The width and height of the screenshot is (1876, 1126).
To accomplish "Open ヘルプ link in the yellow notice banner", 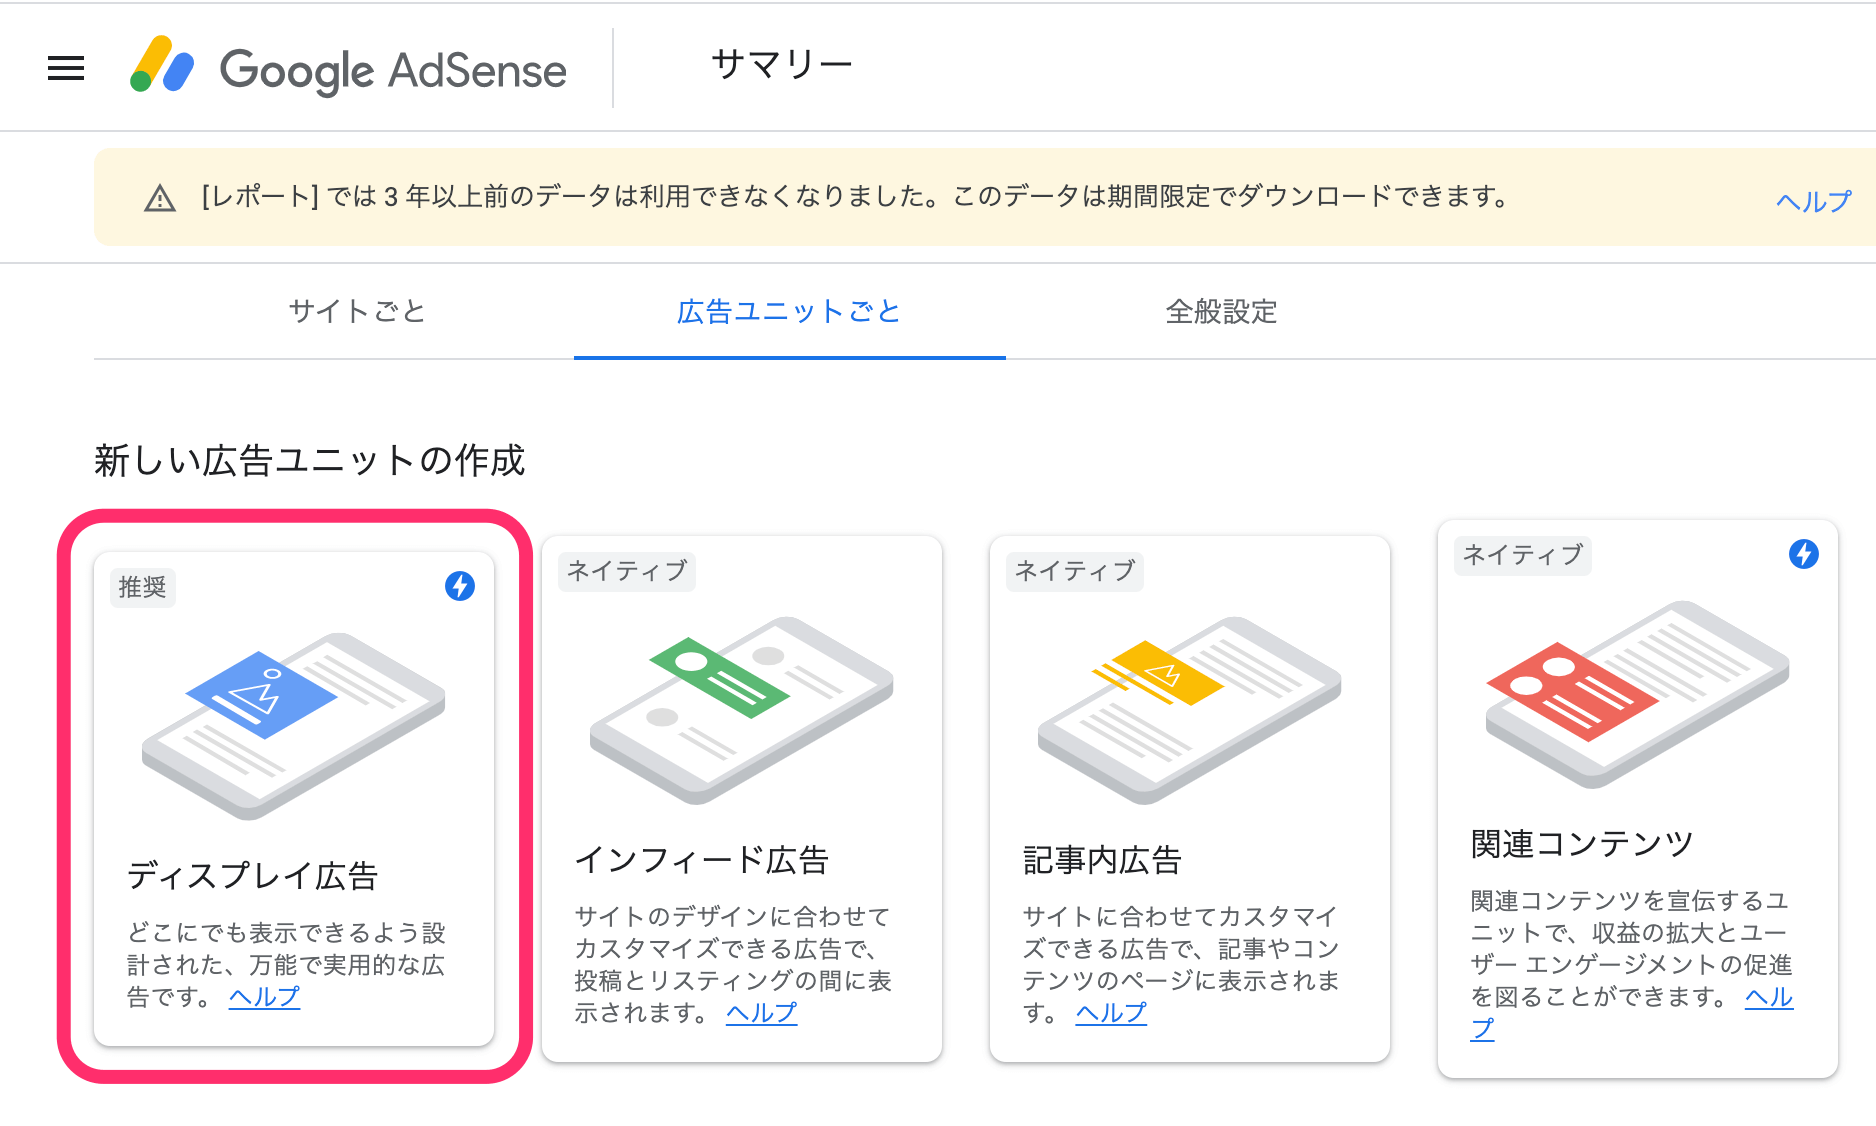I will pyautogui.click(x=1813, y=201).
